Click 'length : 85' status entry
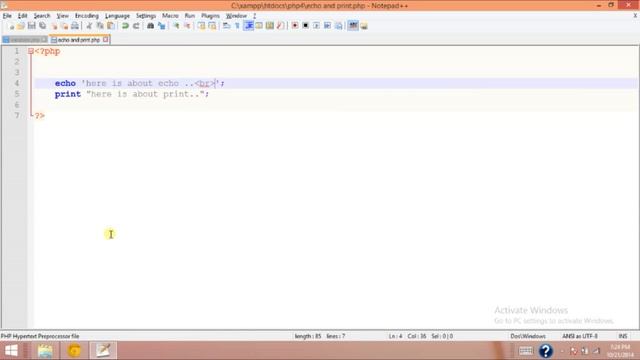Image resolution: width=640 pixels, height=360 pixels. click(x=308, y=336)
